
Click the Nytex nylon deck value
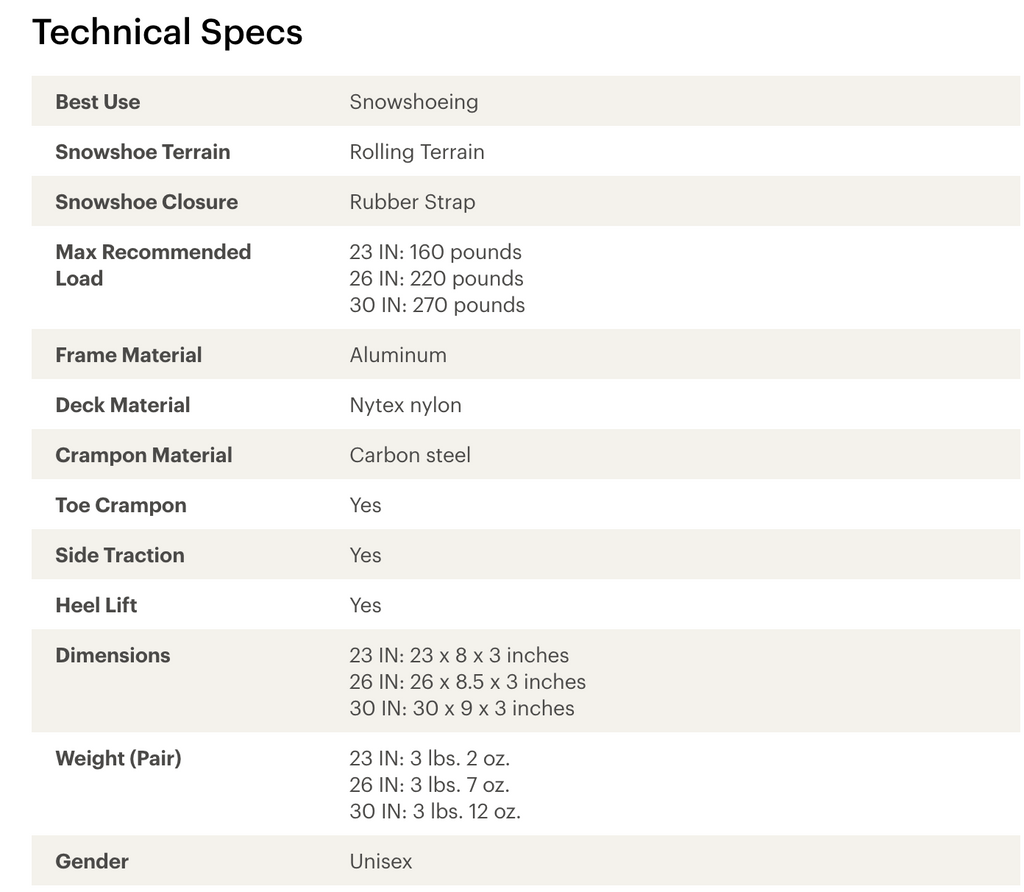pyautogui.click(x=405, y=405)
